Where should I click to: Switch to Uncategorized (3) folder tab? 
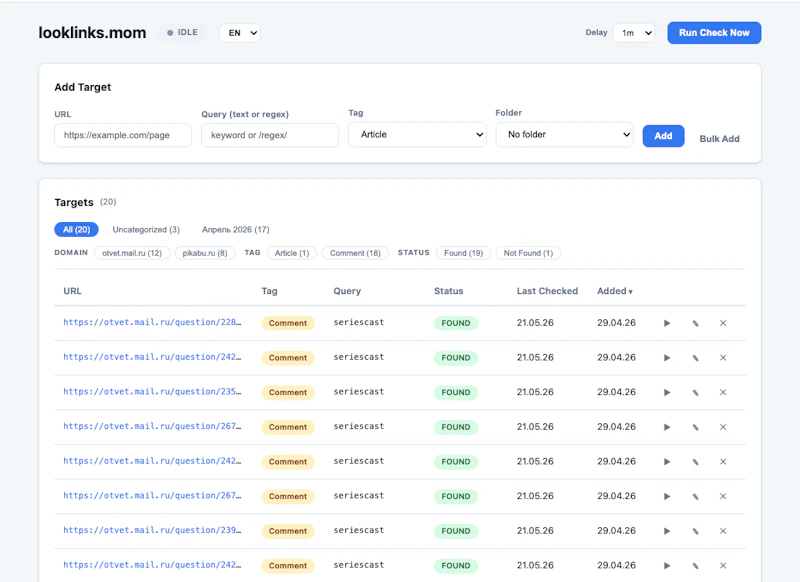click(x=146, y=230)
